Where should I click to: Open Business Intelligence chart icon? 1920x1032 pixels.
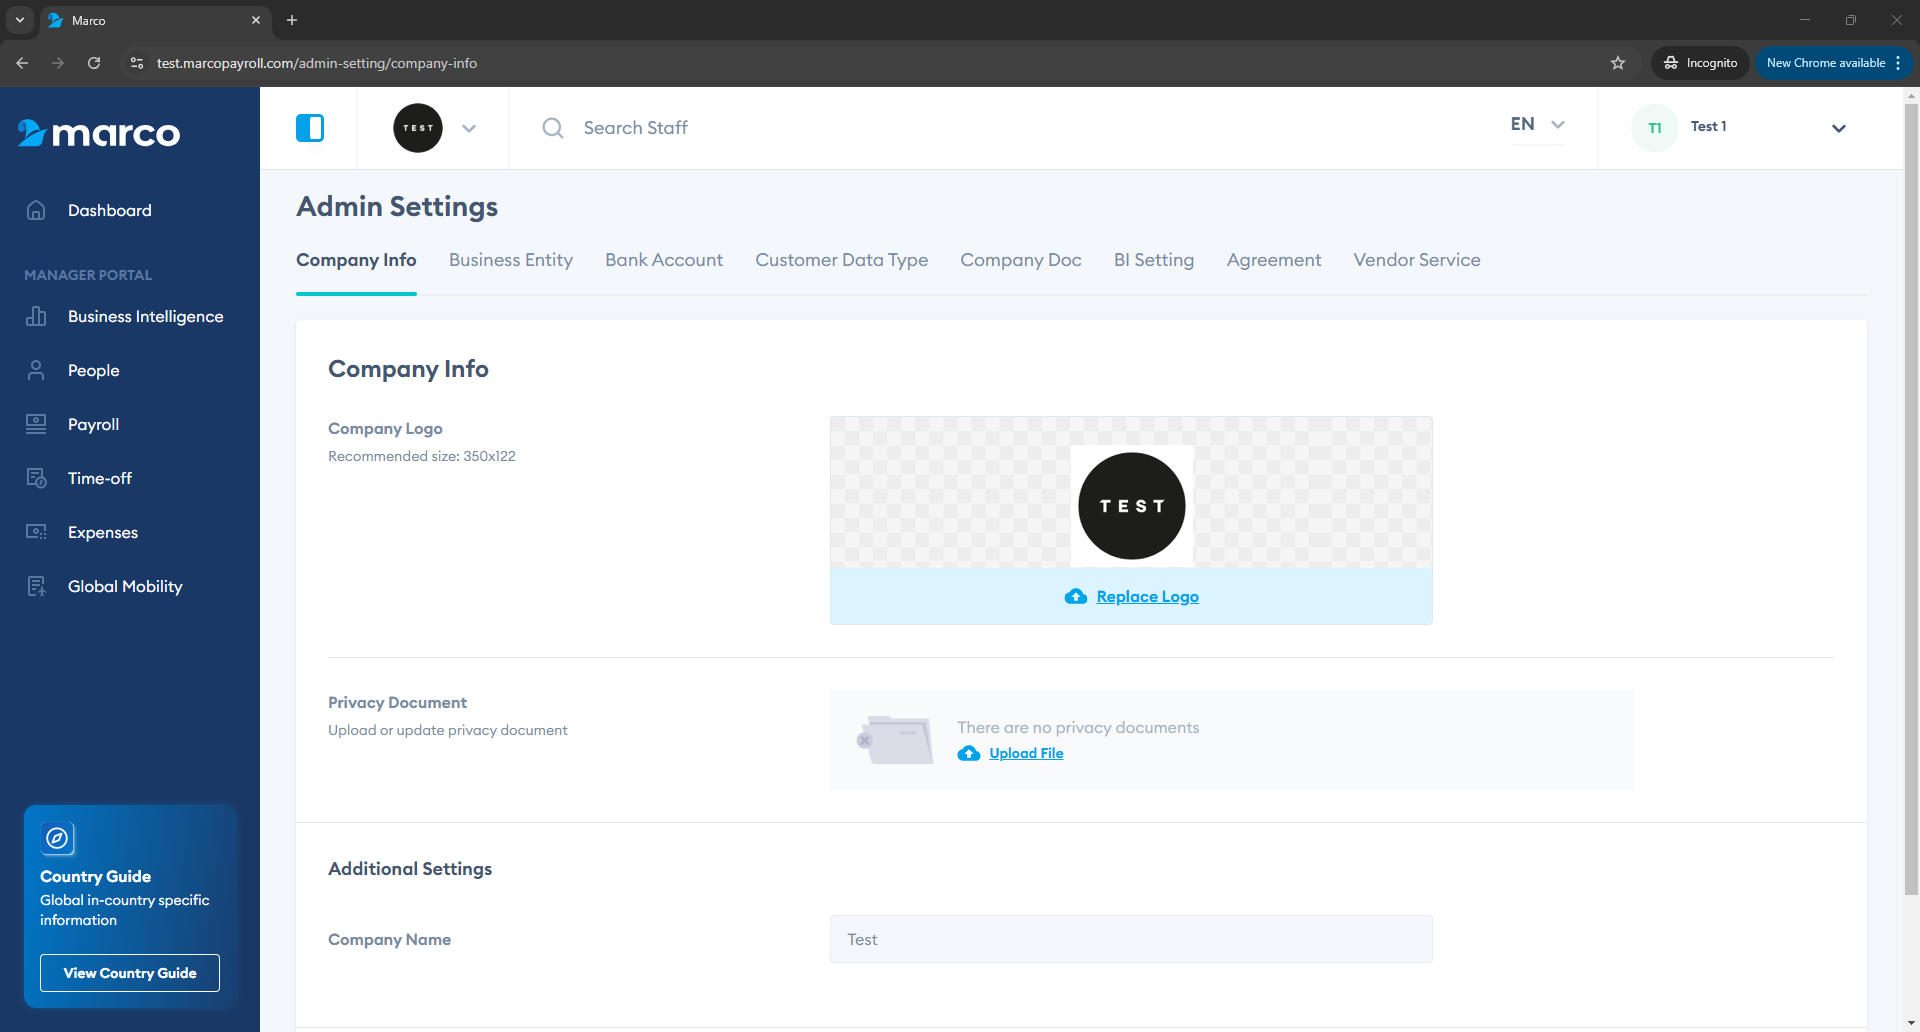pos(36,316)
